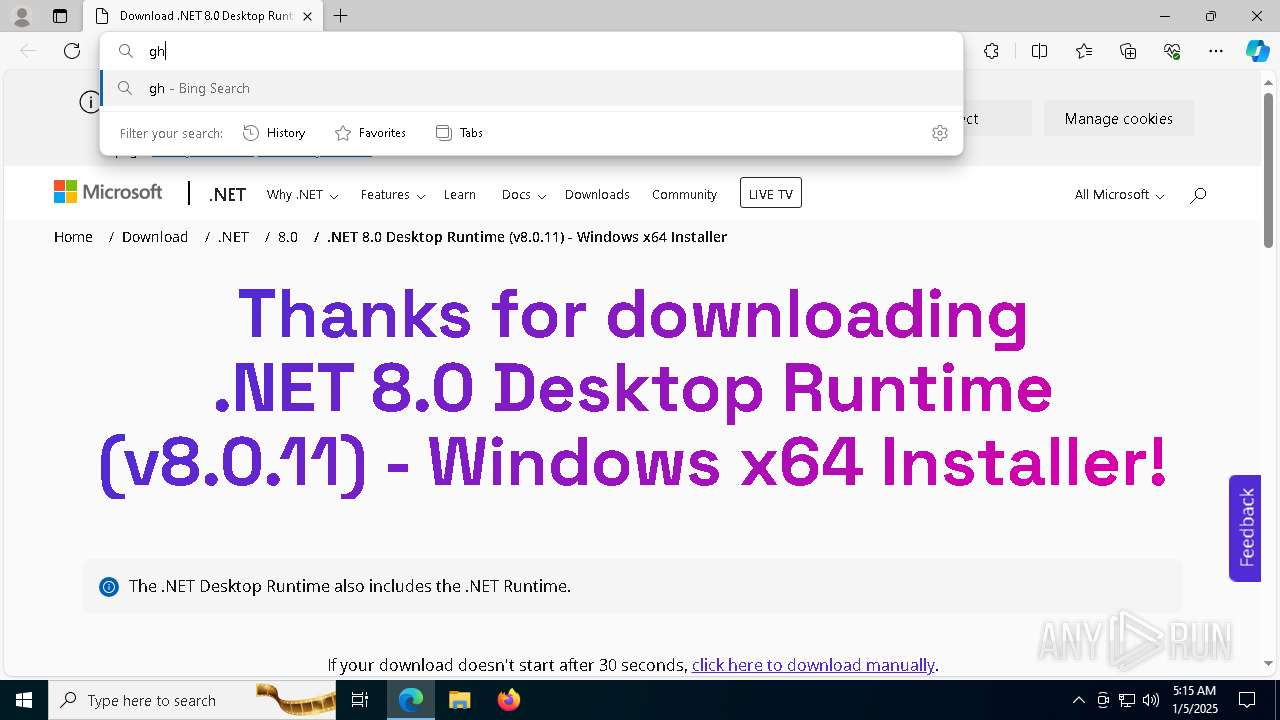Click the Microsoft logo
The height and width of the screenshot is (720, 1280).
(108, 192)
